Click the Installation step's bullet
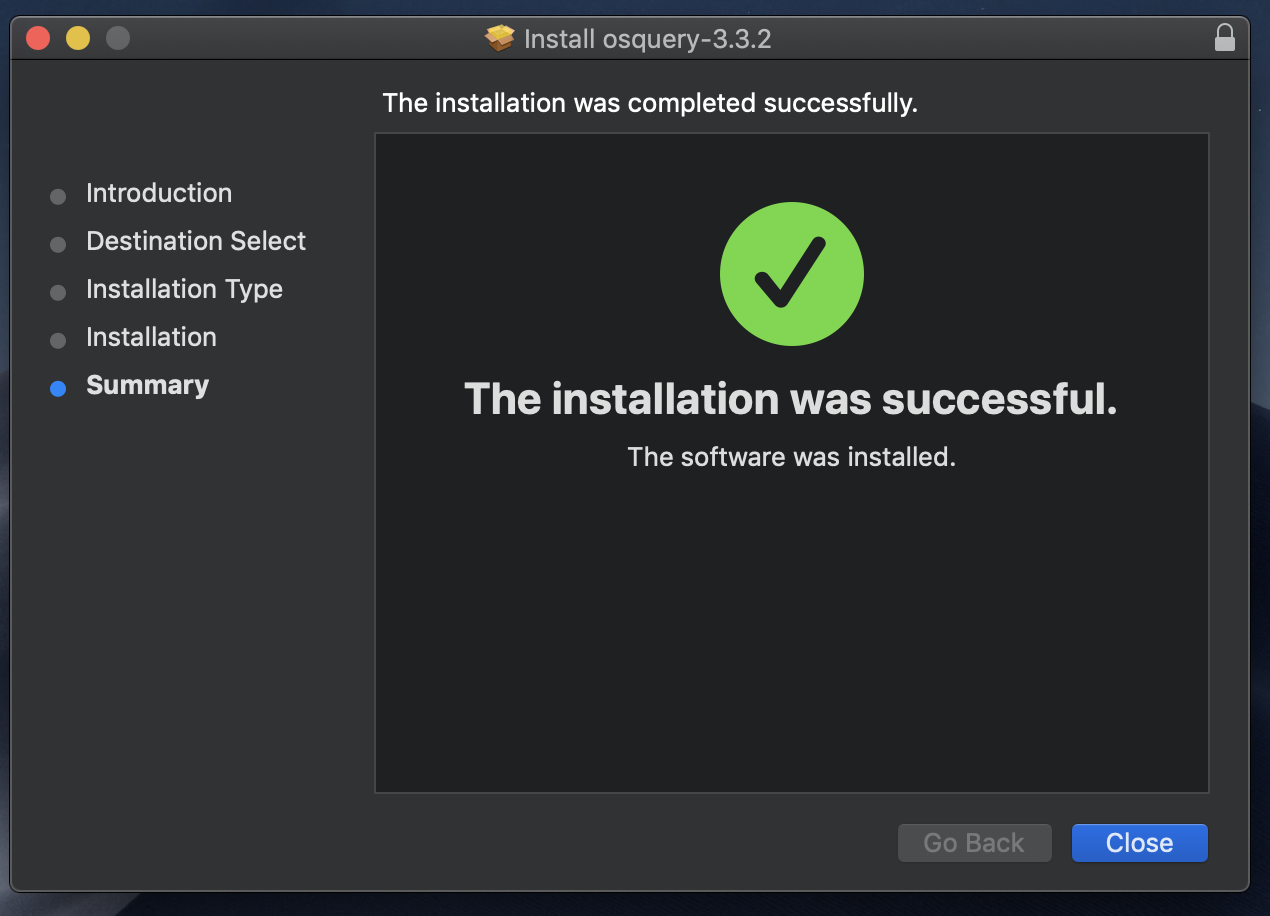Screen dimensions: 1270x916 (x=57, y=340)
